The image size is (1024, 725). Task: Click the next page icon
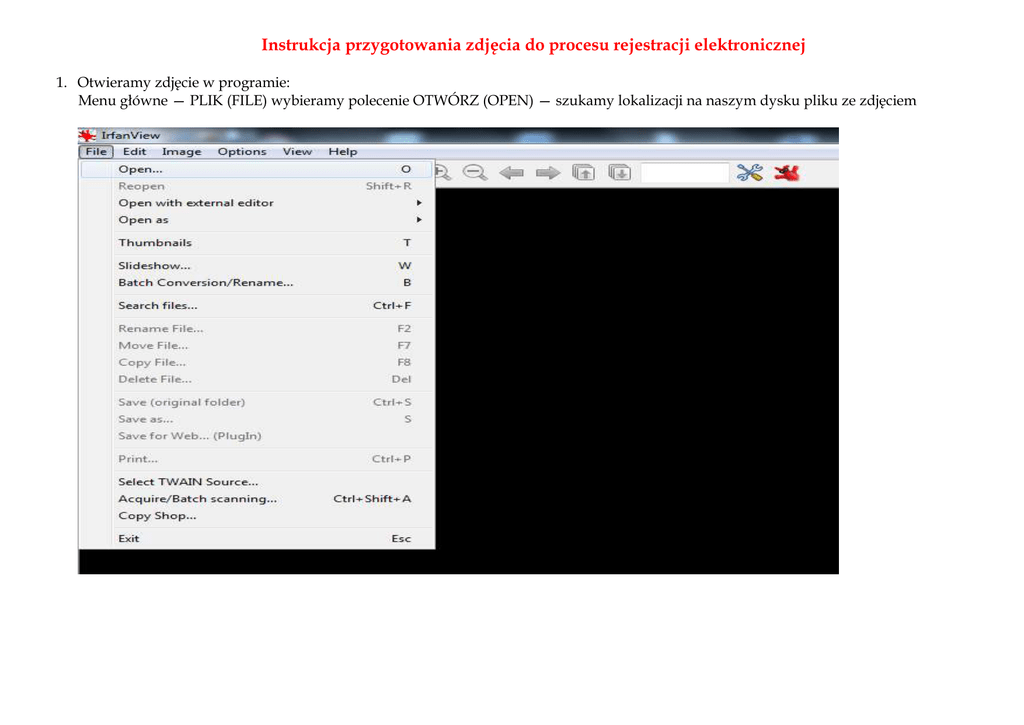(x=620, y=173)
